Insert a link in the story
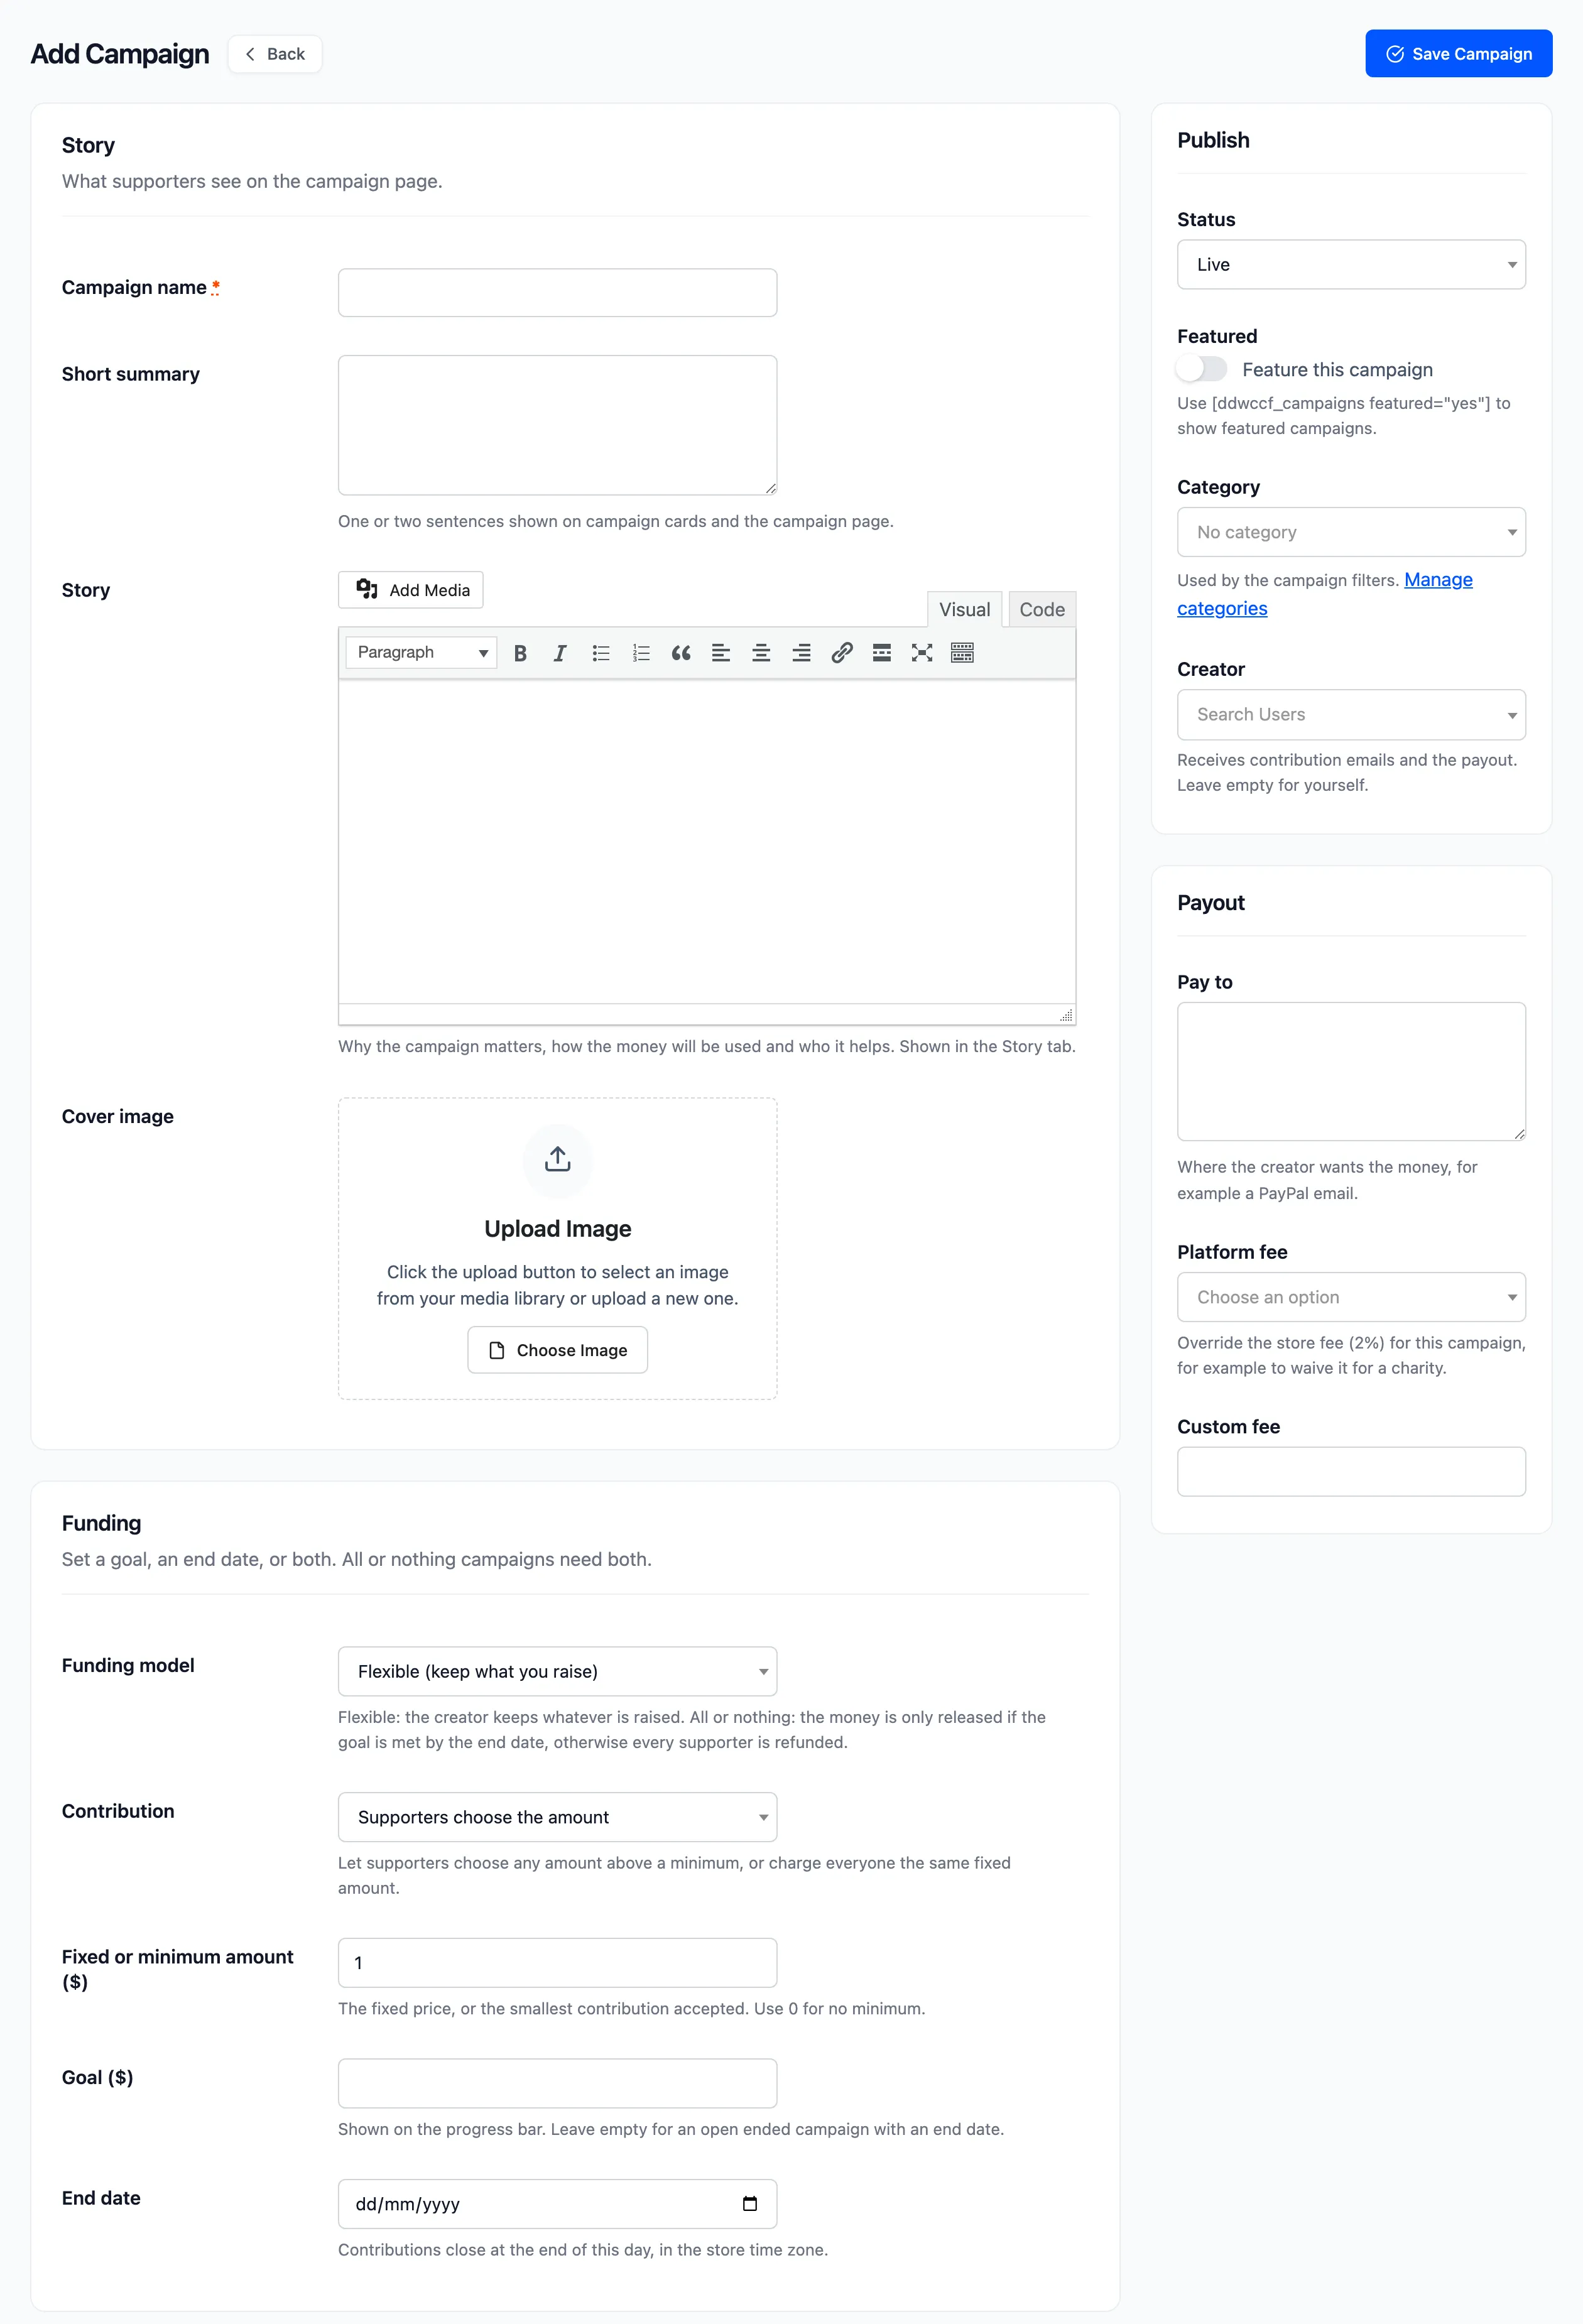This screenshot has height=2324, width=1583. tap(842, 653)
